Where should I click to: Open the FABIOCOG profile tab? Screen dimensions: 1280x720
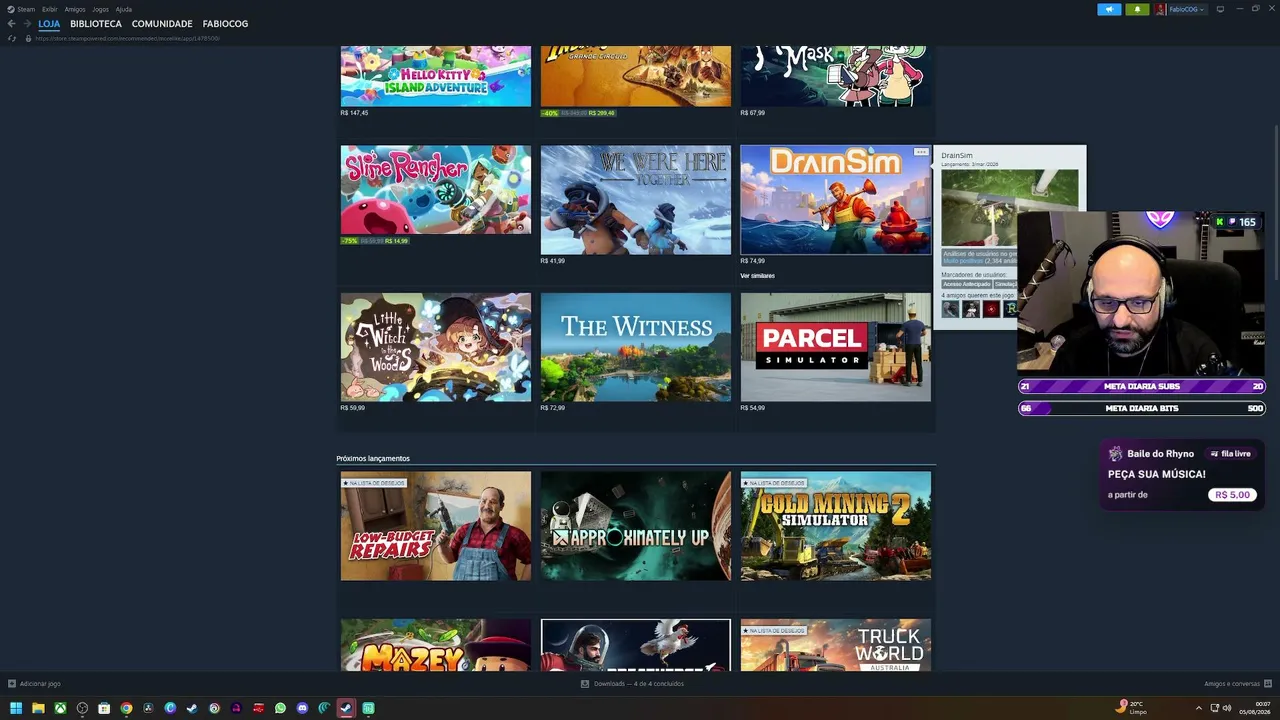(225, 24)
